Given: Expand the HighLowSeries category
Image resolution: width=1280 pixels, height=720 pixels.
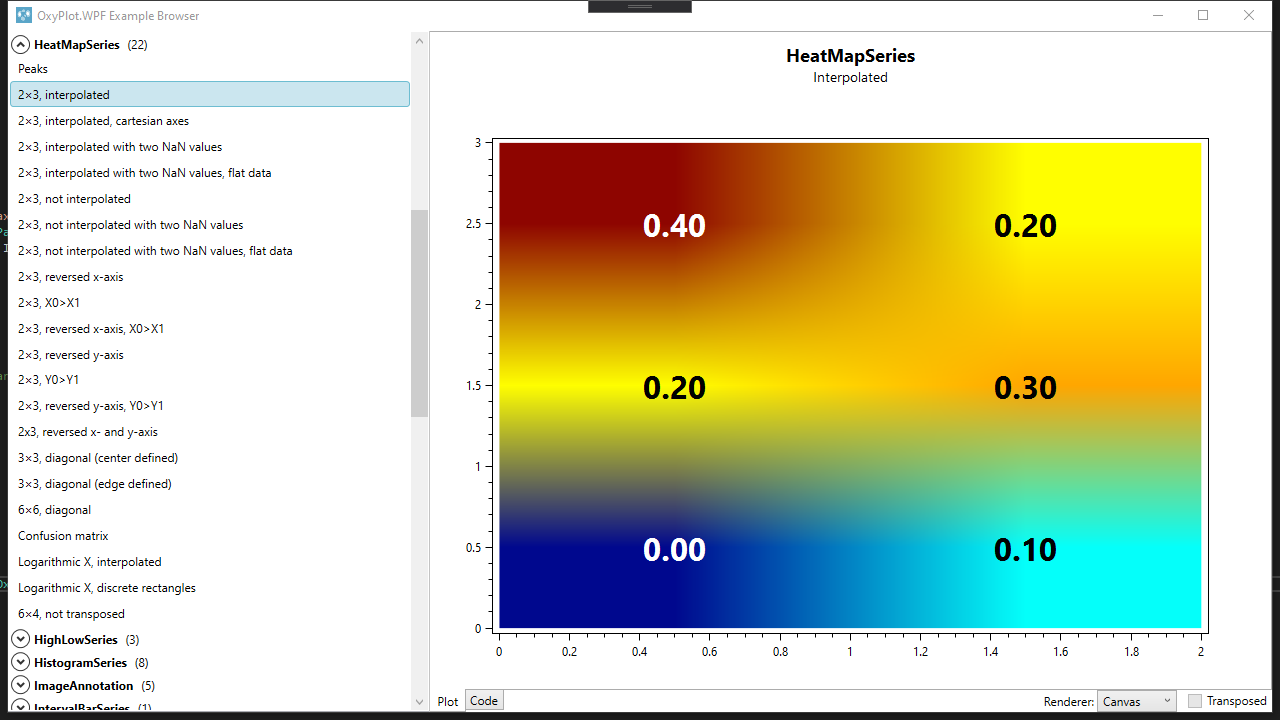Looking at the screenshot, I should pos(20,639).
